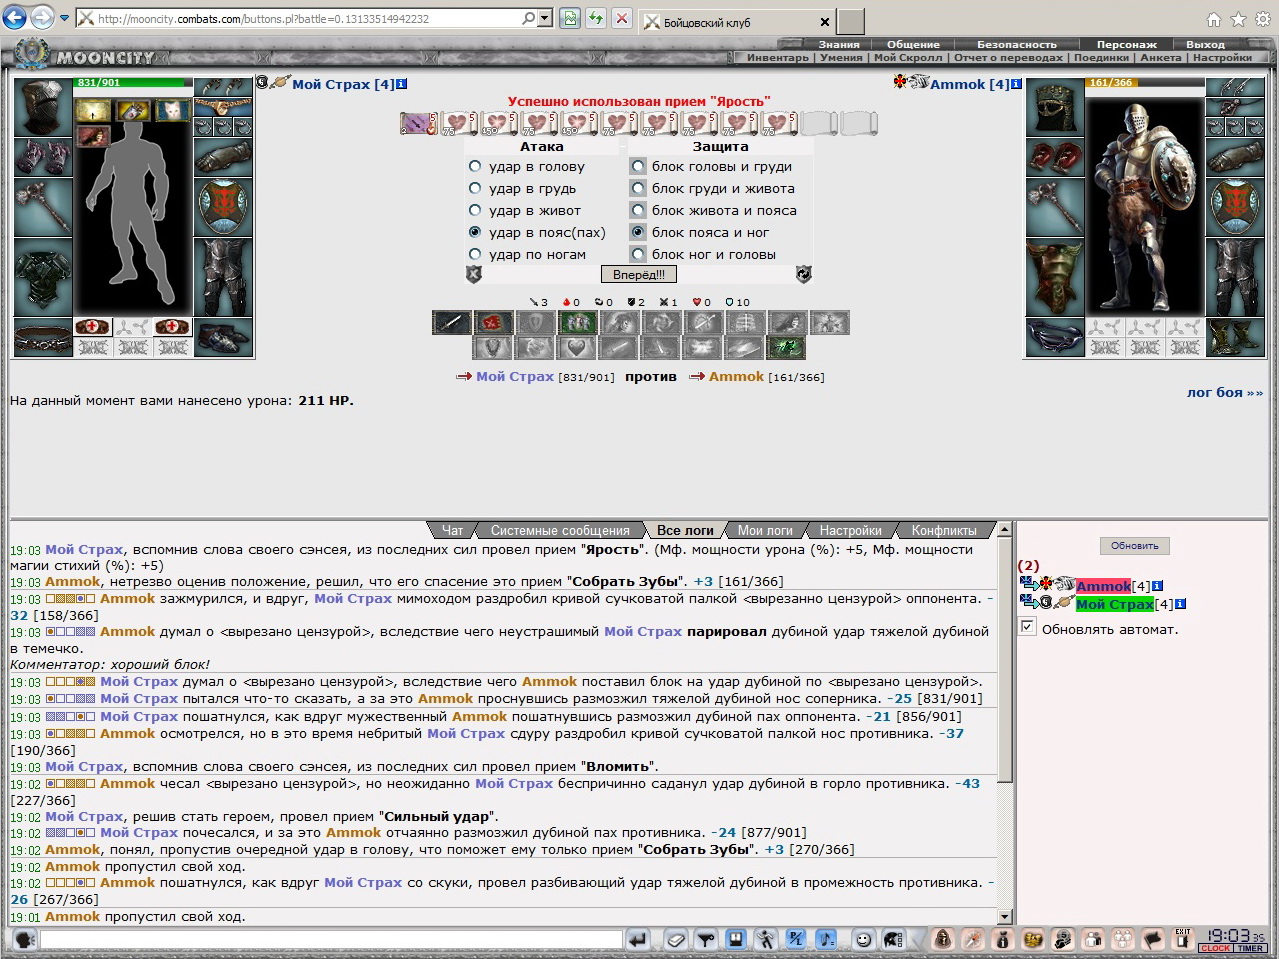The image size is (1279, 959).
Task: Click Ammok's 161/366 HP bar
Action: (x=1144, y=82)
